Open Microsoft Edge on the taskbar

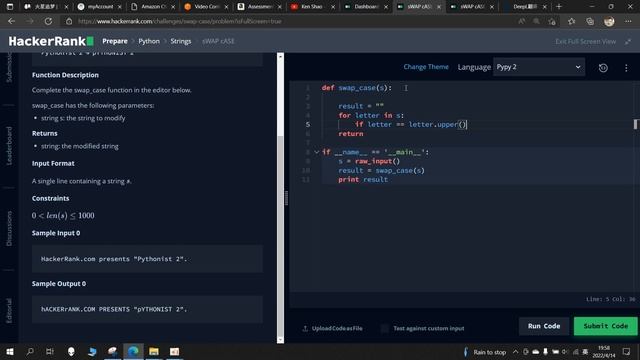[x=133, y=351]
